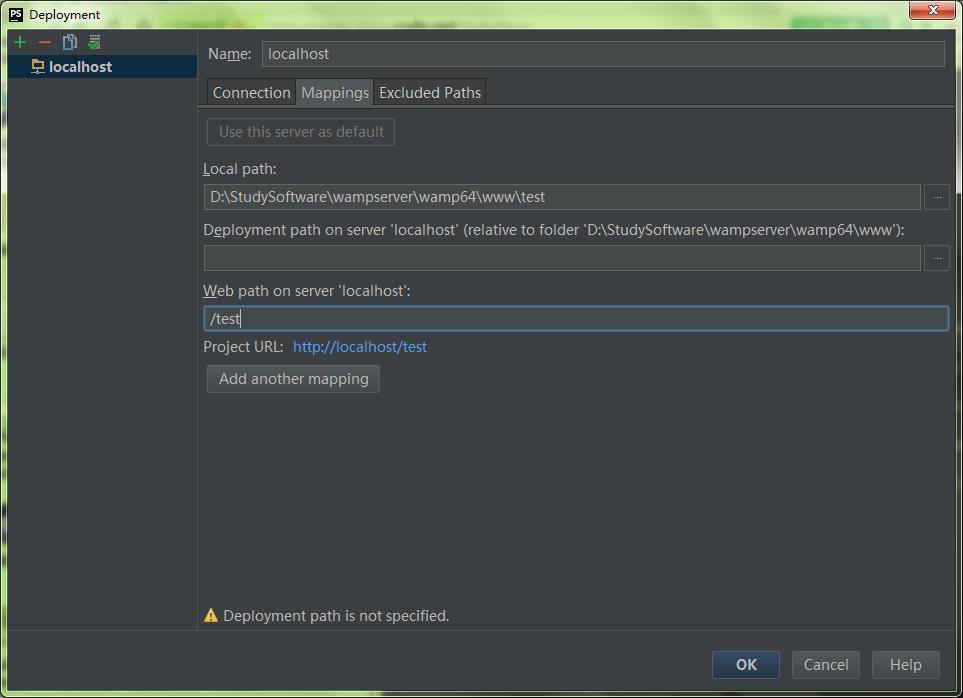Viewport: 963px width, 698px height.
Task: Click the 'Local path:' label
Action: tap(240, 169)
